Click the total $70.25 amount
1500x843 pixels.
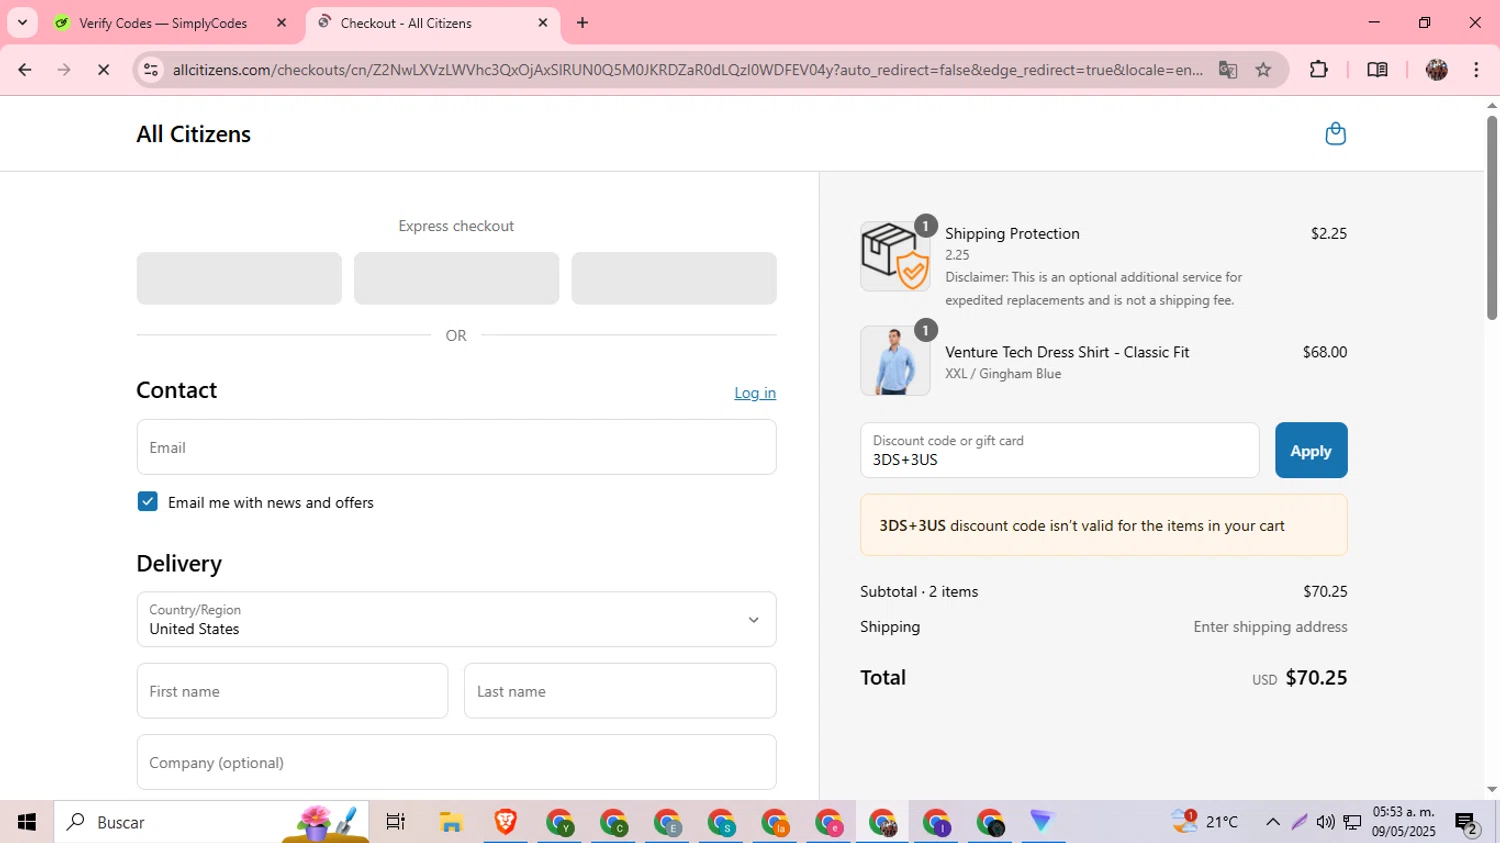pyautogui.click(x=1316, y=677)
